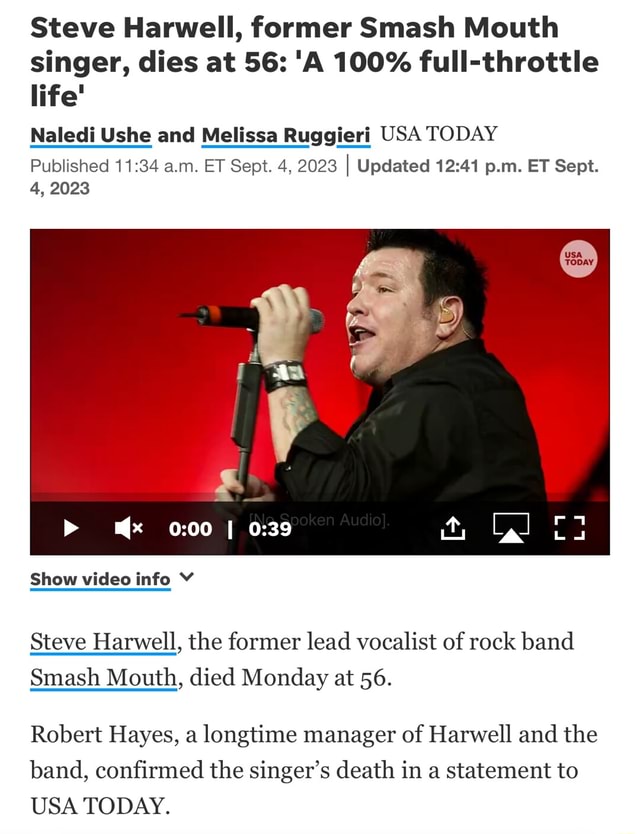Click the chevron beside Show video info
Image resolution: width=640 pixels, height=834 pixels.
[x=185, y=578]
